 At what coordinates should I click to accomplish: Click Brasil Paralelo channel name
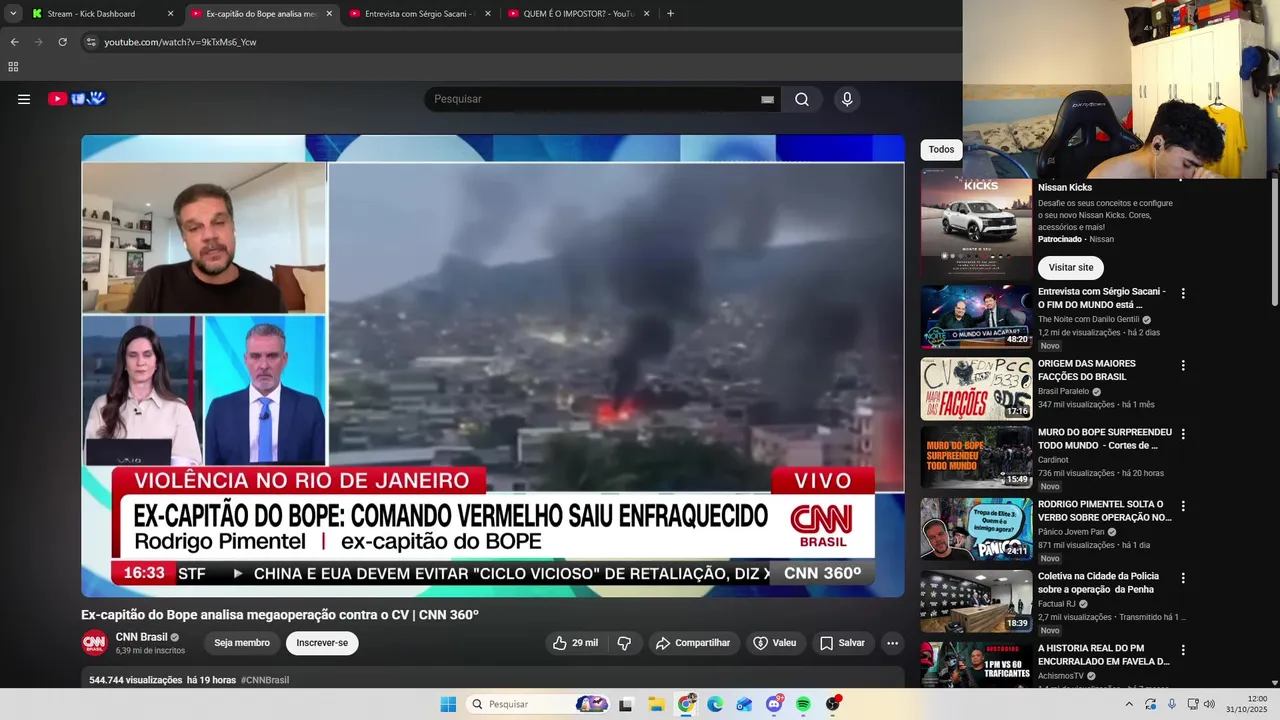[x=1064, y=392]
